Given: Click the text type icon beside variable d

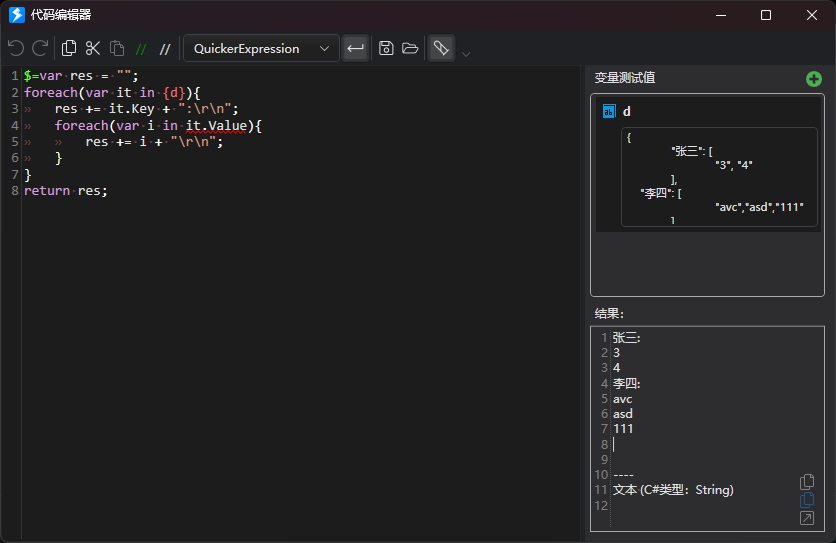Looking at the screenshot, I should 609,111.
